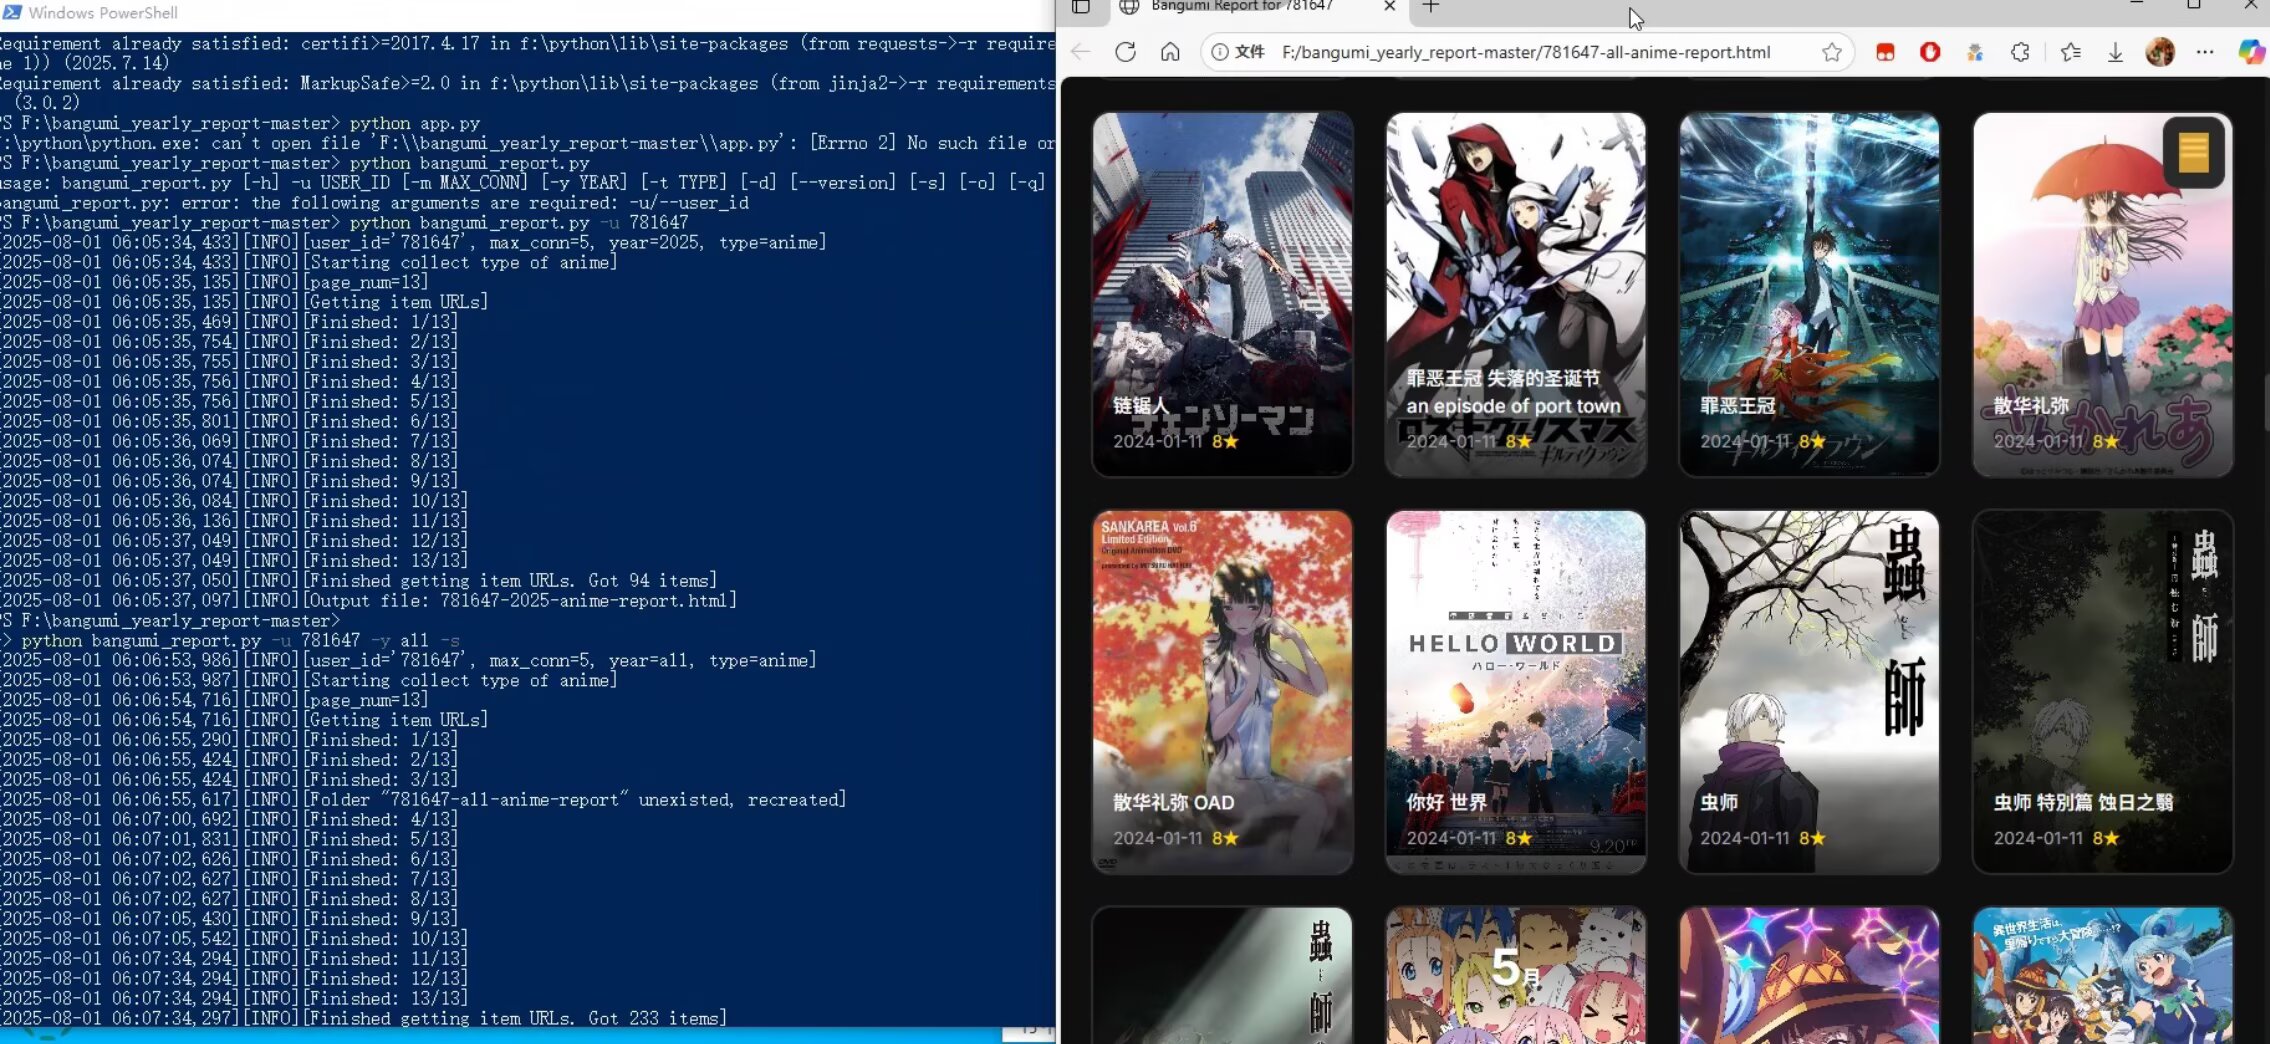Viewport: 2270px width, 1044px height.
Task: Click the title text '散华礼弥 OAD'
Action: (1173, 802)
